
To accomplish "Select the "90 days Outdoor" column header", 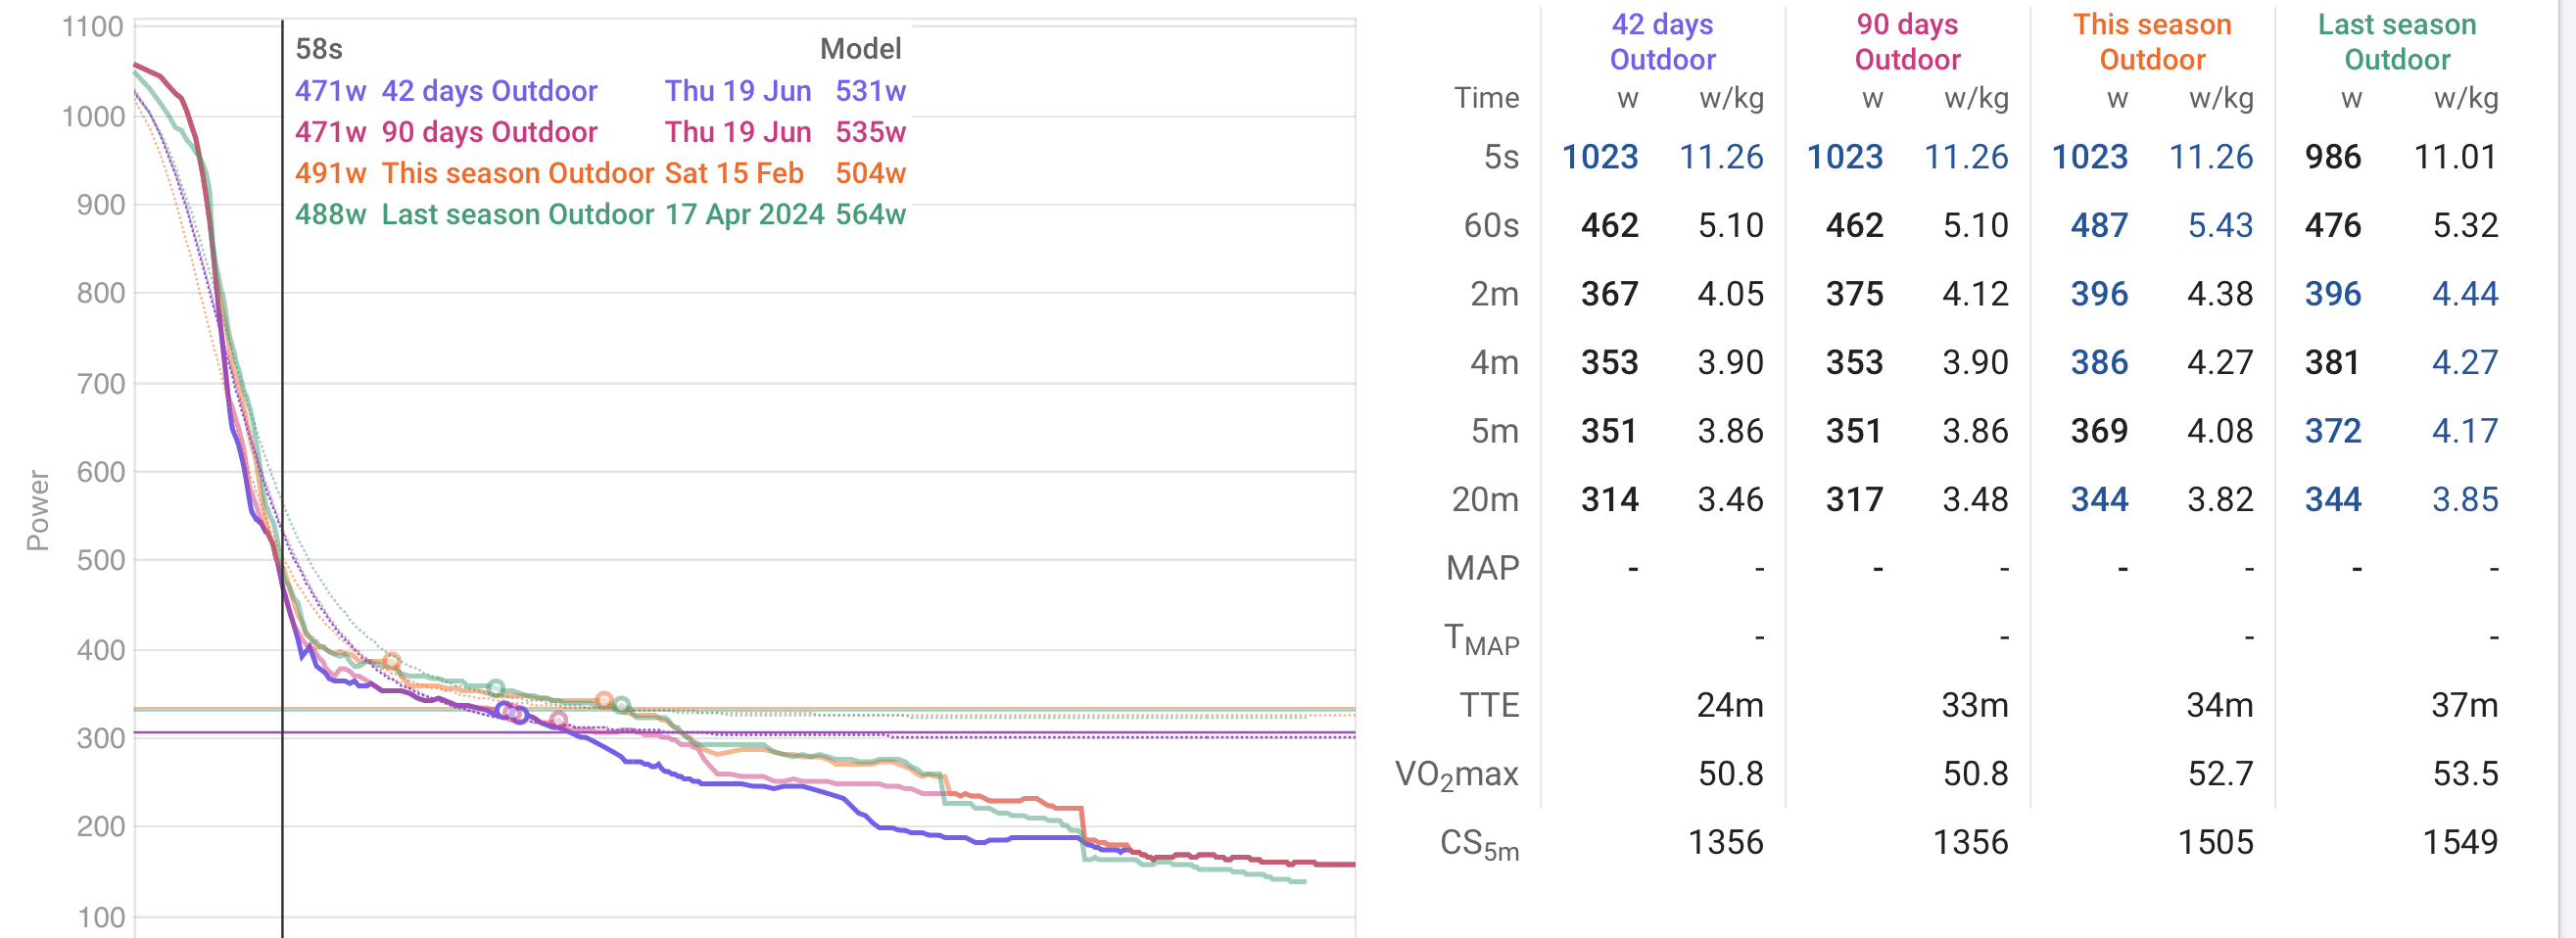I will [x=1907, y=42].
